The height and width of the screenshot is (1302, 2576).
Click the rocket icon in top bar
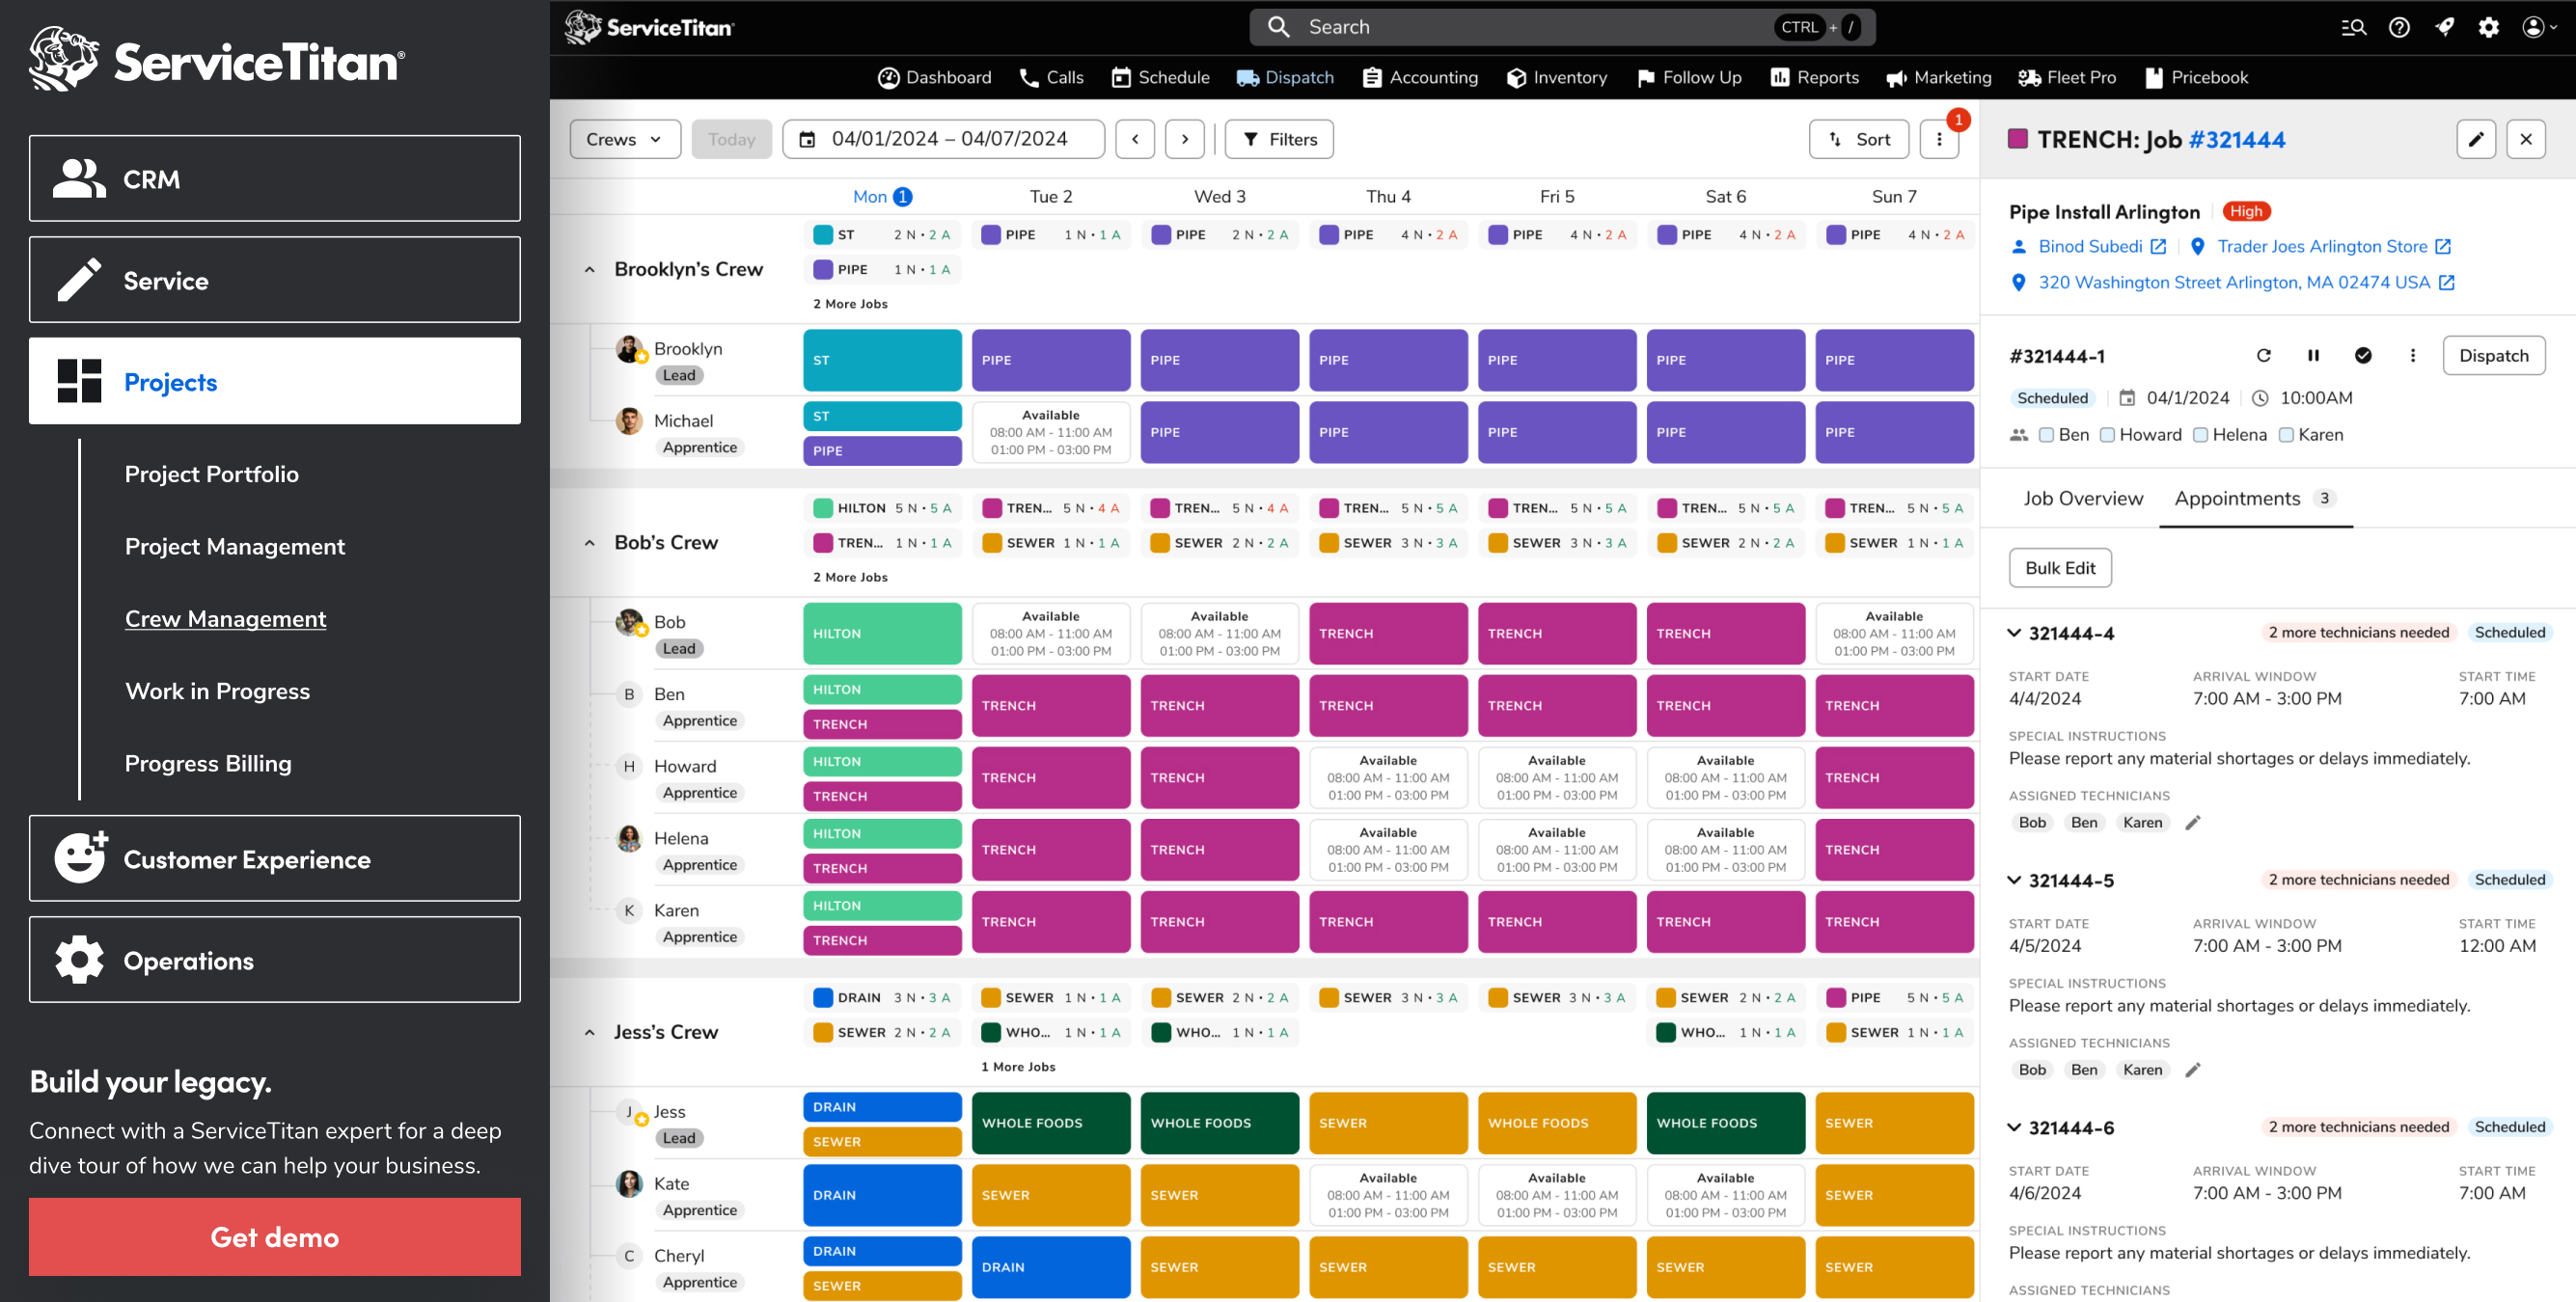(x=2444, y=27)
